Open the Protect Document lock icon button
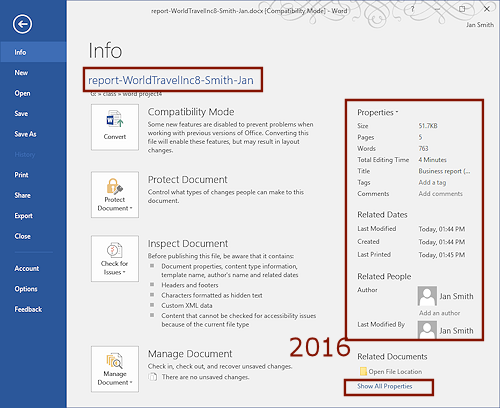This screenshot has height=408, width=500. tap(115, 195)
